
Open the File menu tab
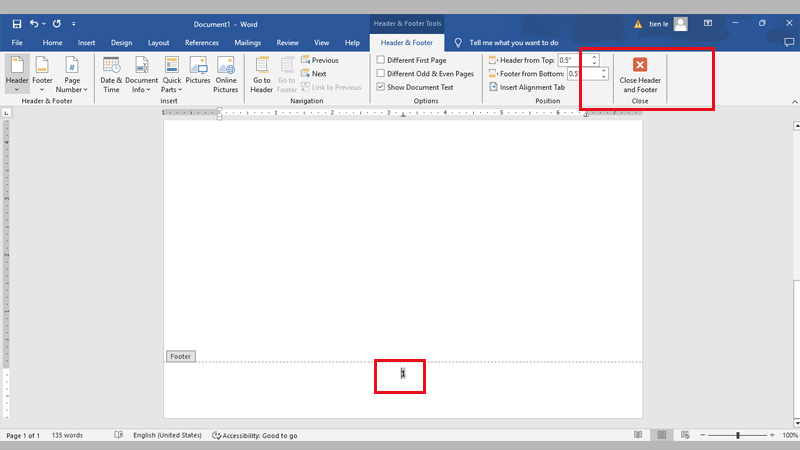point(17,43)
